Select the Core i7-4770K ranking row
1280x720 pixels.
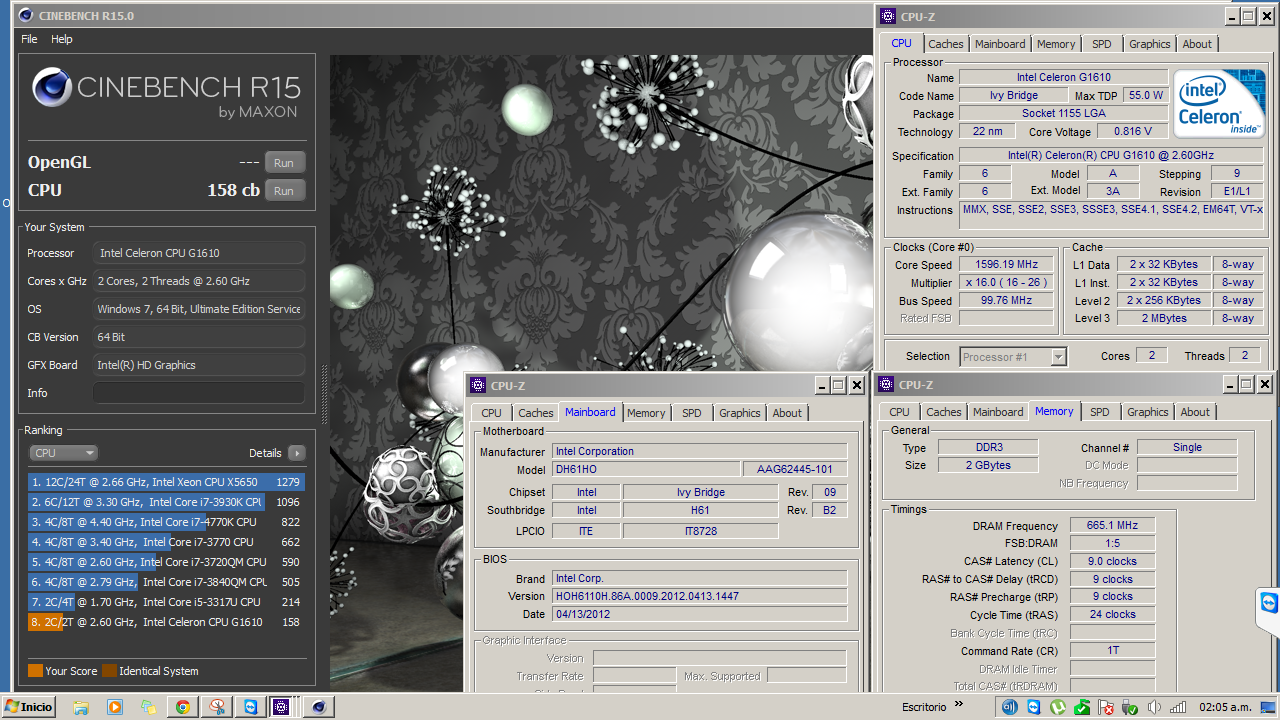[166, 522]
